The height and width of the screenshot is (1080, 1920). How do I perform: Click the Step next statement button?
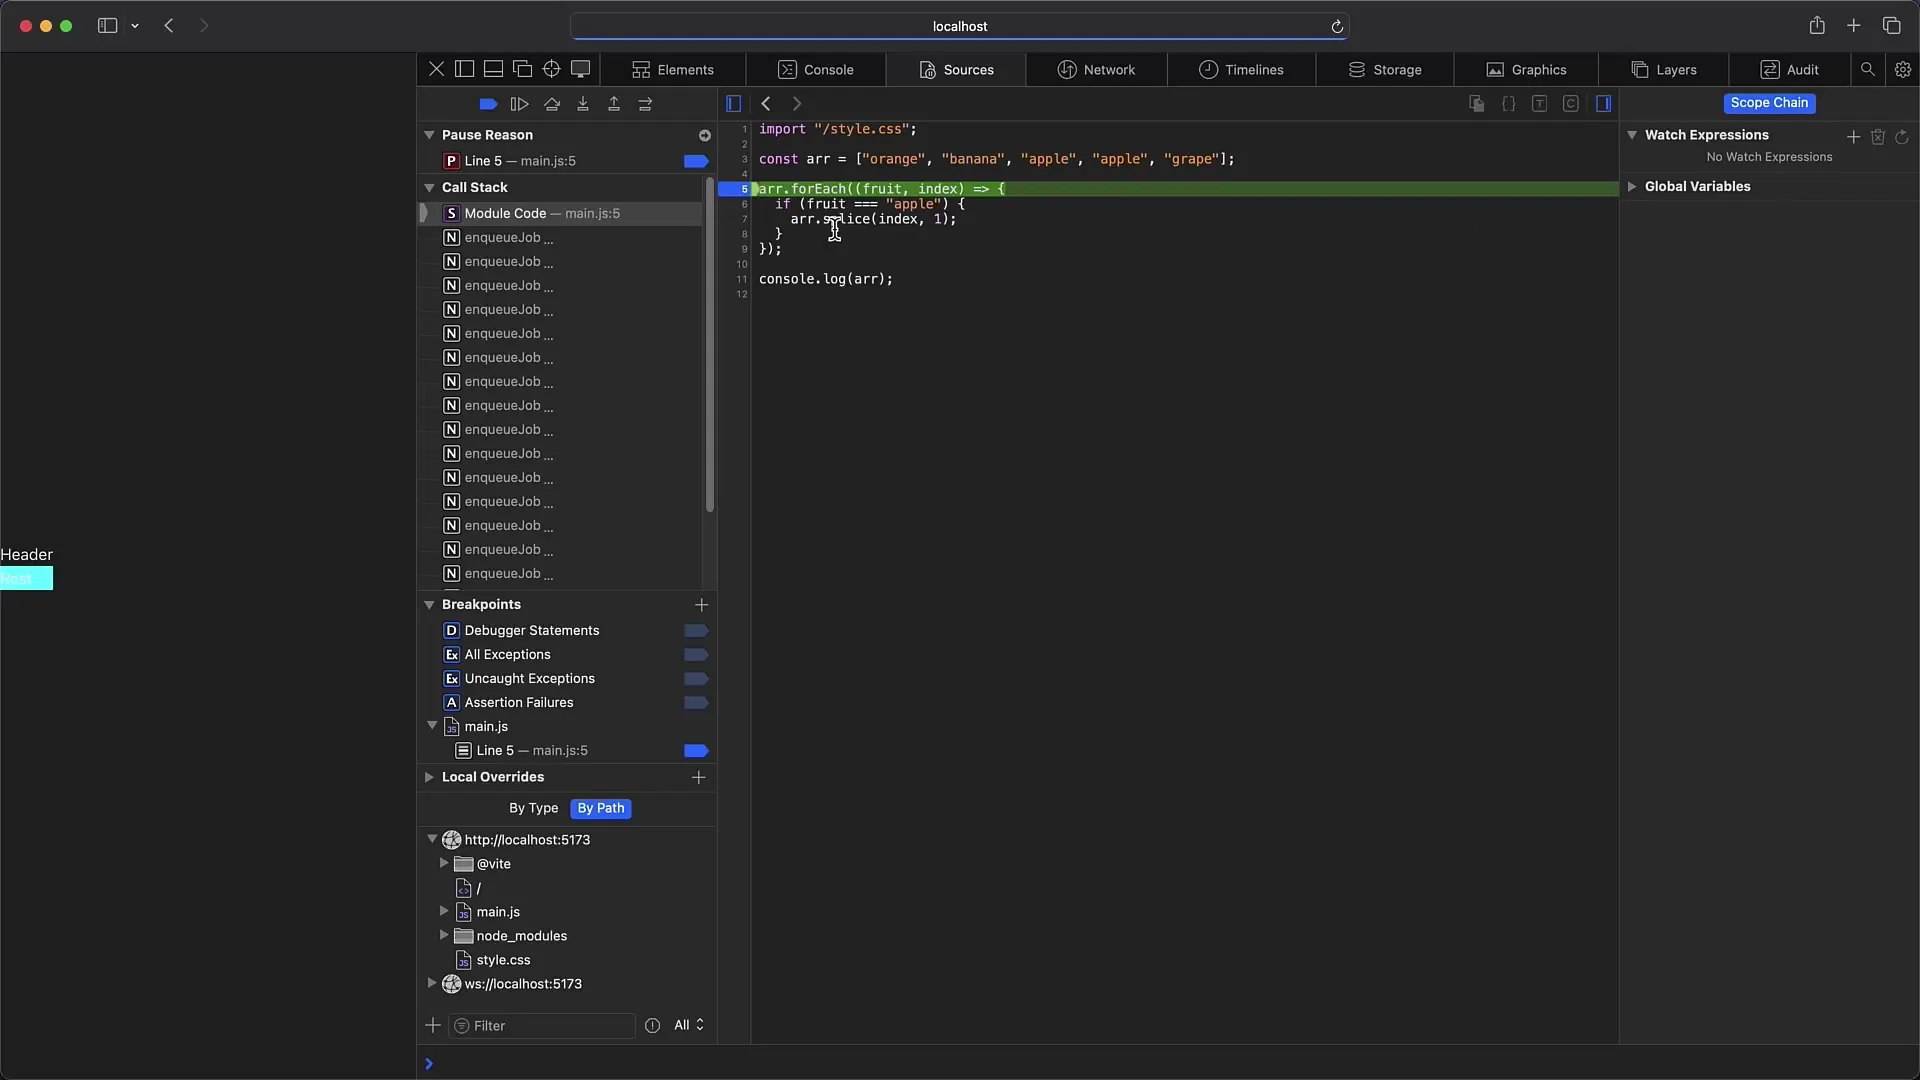tap(645, 104)
